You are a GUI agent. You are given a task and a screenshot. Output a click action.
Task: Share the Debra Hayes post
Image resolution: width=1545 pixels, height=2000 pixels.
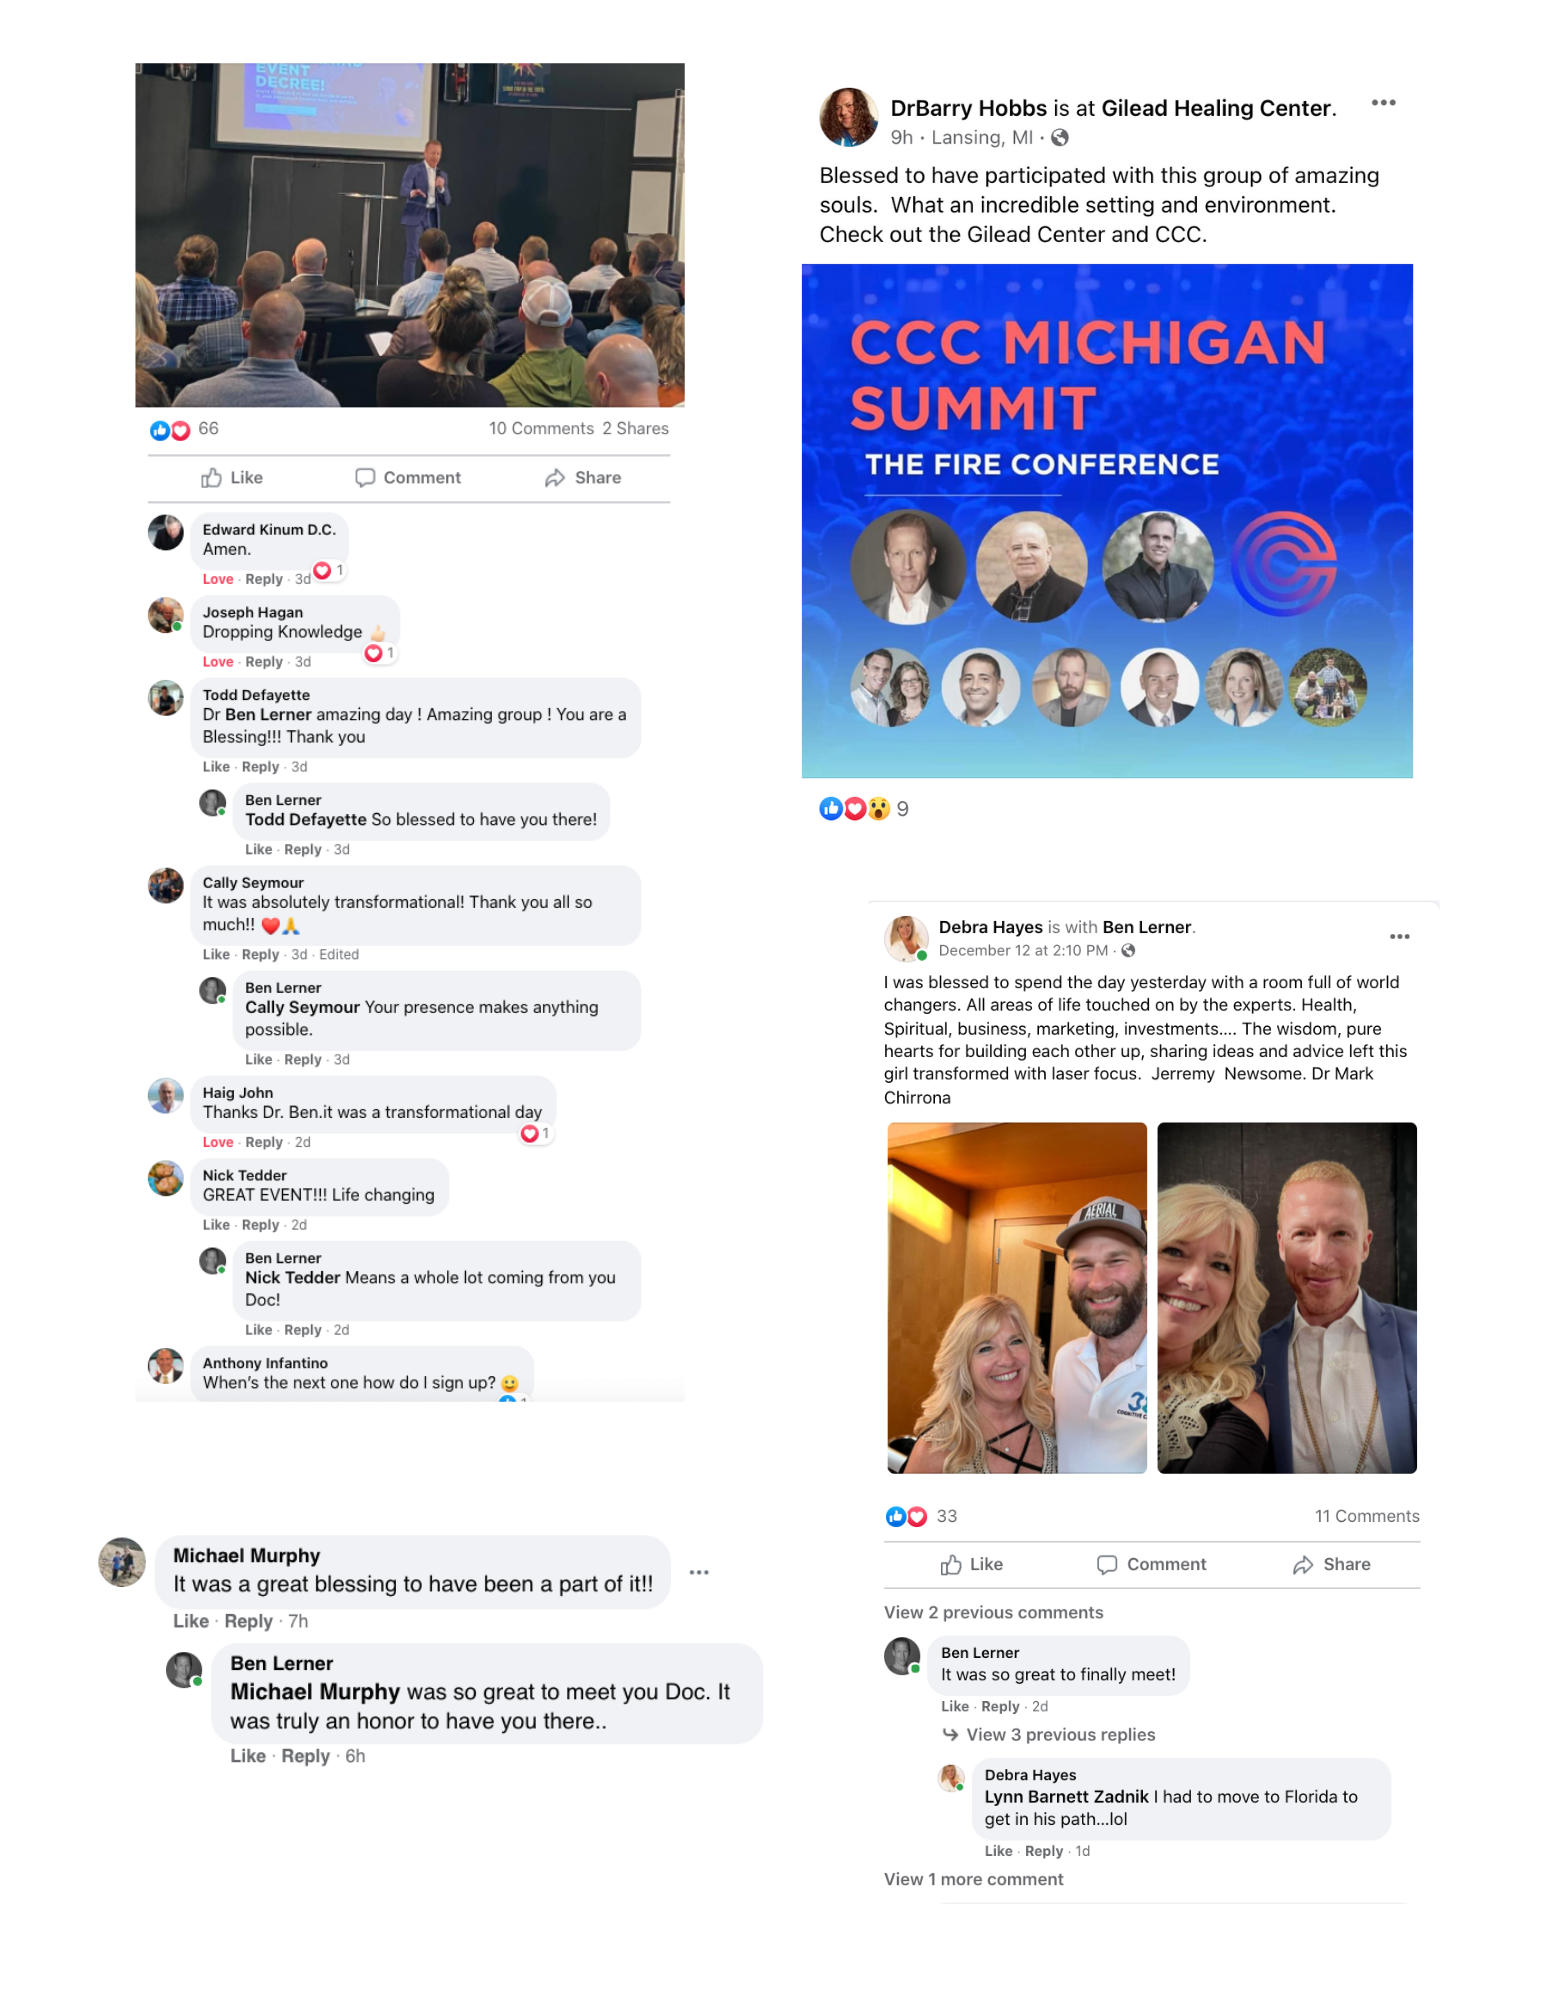click(x=1331, y=1565)
